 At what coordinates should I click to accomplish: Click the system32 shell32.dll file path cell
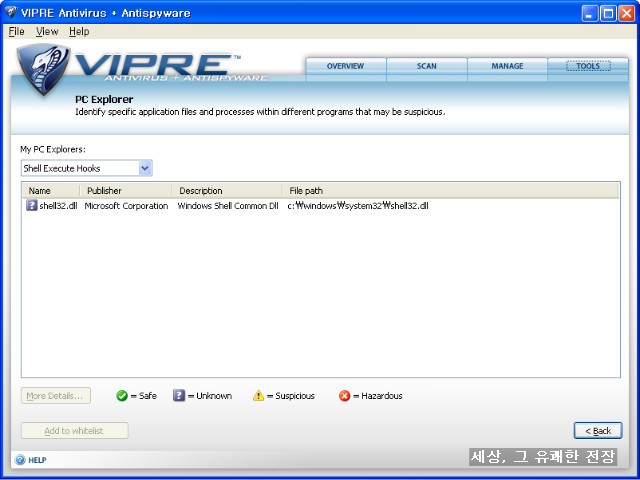pyautogui.click(x=358, y=206)
